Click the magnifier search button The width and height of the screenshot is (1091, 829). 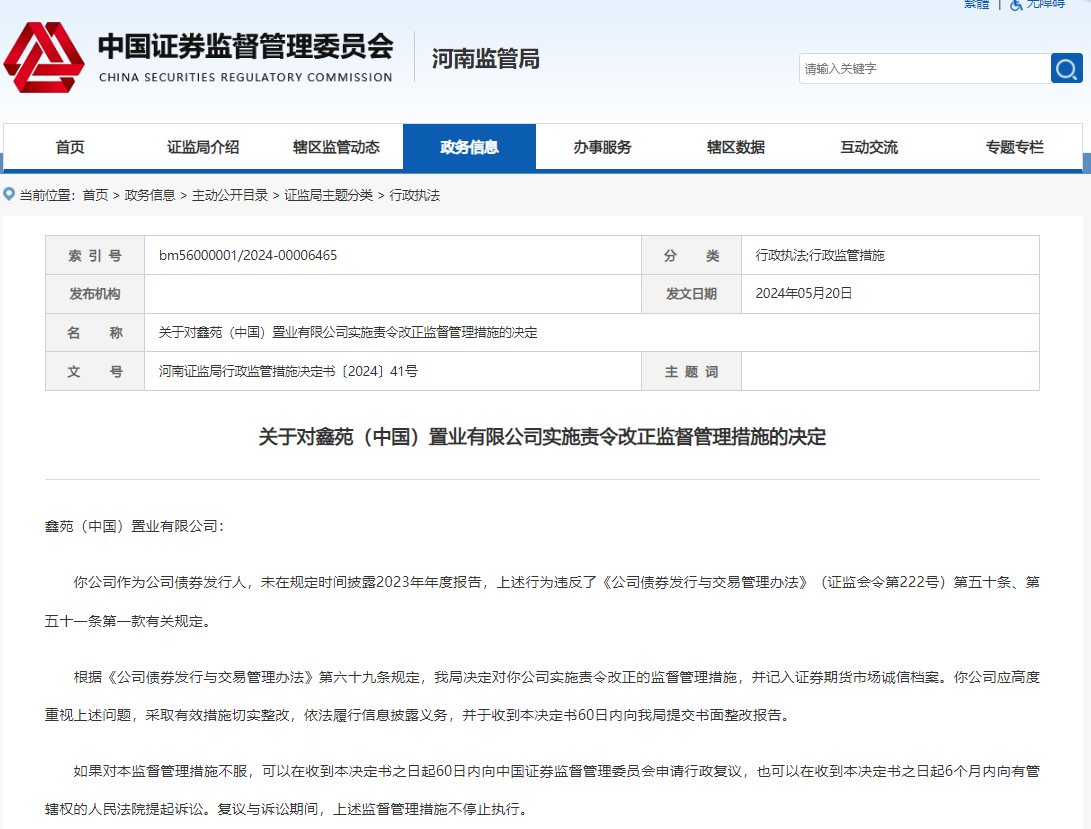1066,69
